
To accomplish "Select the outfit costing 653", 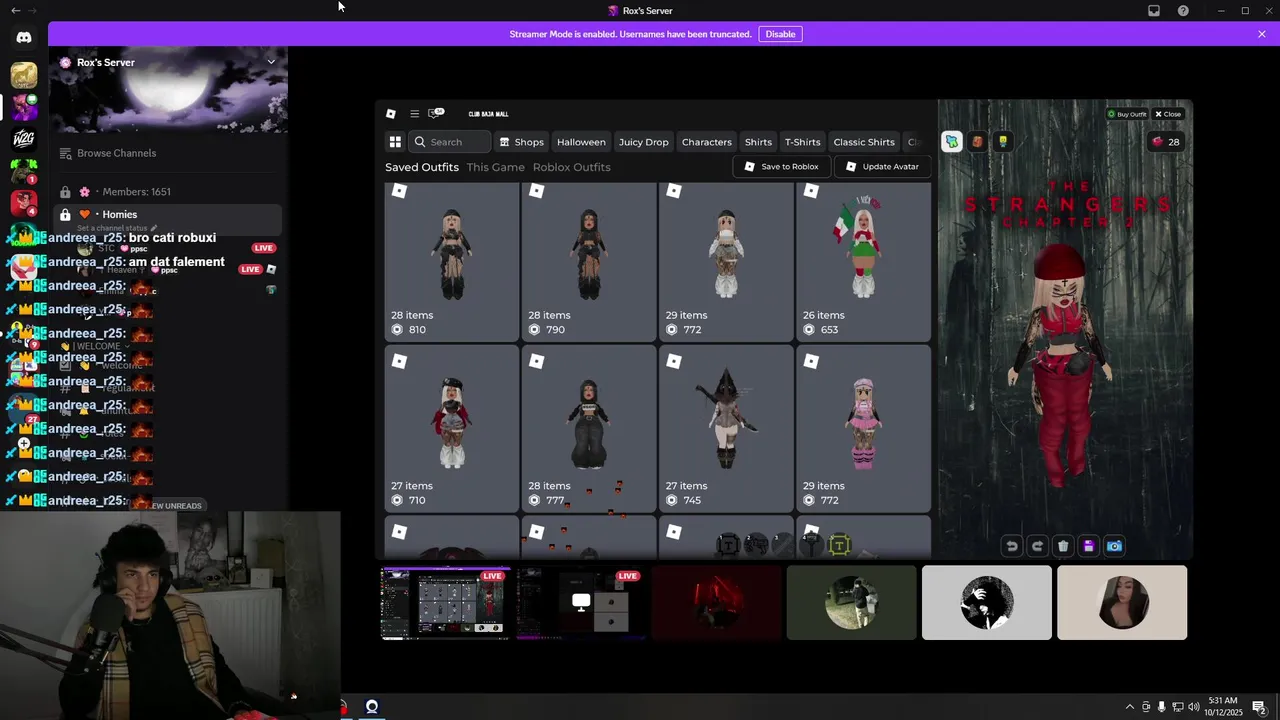I will (863, 261).
